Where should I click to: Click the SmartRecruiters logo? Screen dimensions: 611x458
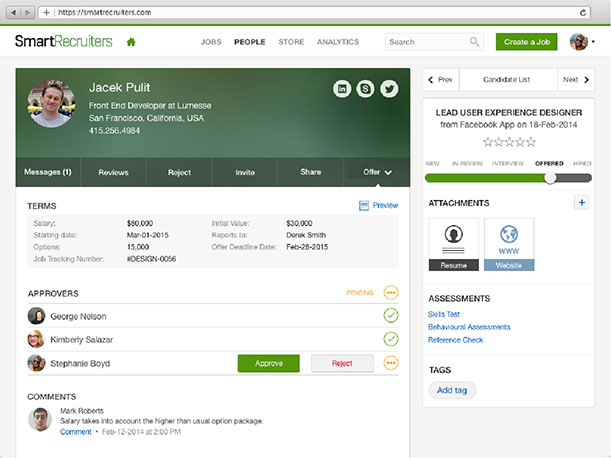tap(64, 41)
